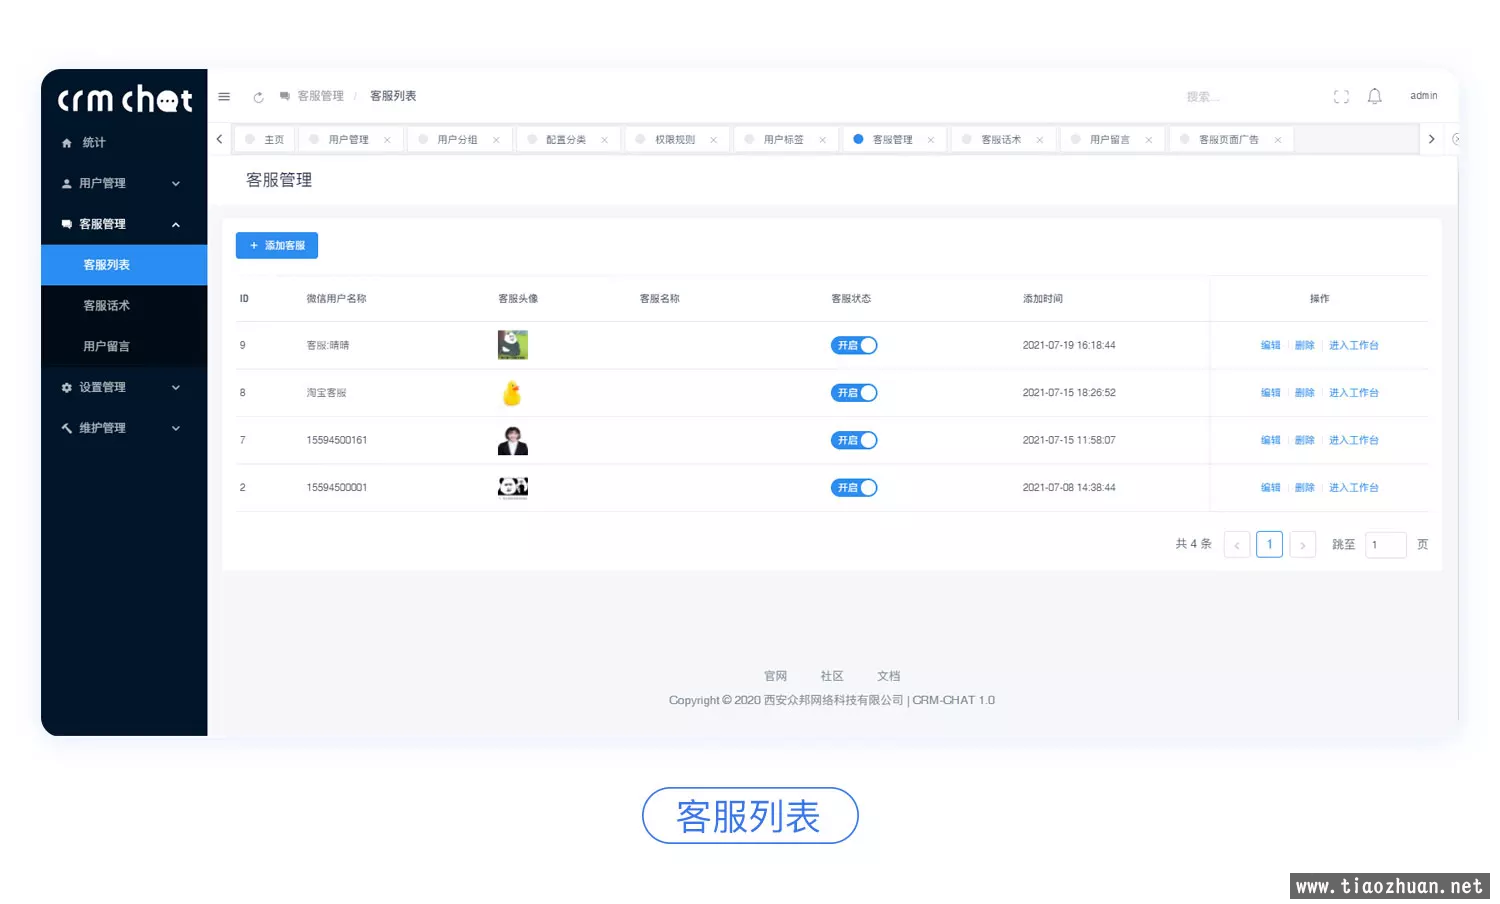The width and height of the screenshot is (1500, 904).
Task: Edit the 客服:晴晴 row
Action: click(1270, 345)
